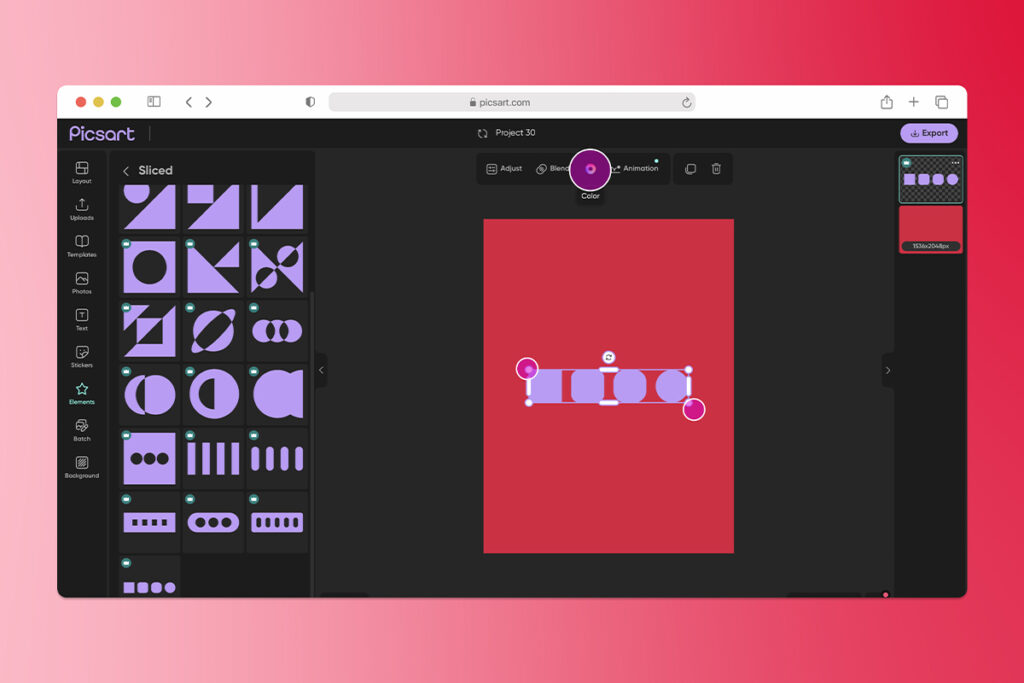Open the Uploads panel
The width and height of the screenshot is (1024, 683).
coord(82,209)
